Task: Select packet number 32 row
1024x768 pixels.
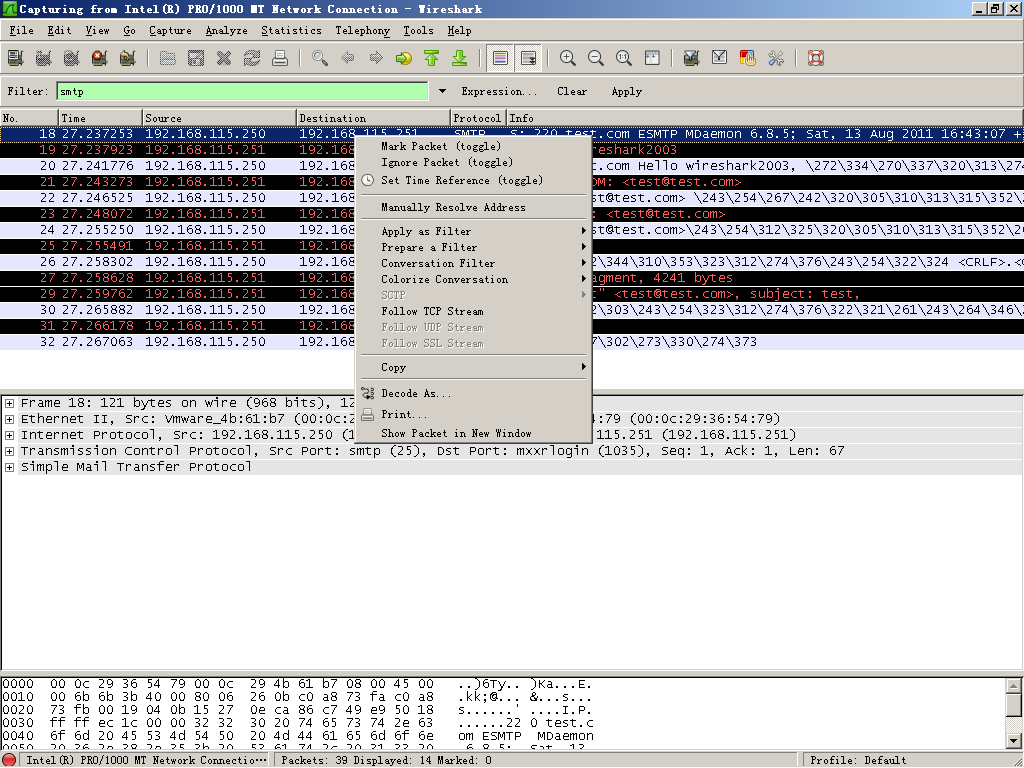Action: [512, 342]
